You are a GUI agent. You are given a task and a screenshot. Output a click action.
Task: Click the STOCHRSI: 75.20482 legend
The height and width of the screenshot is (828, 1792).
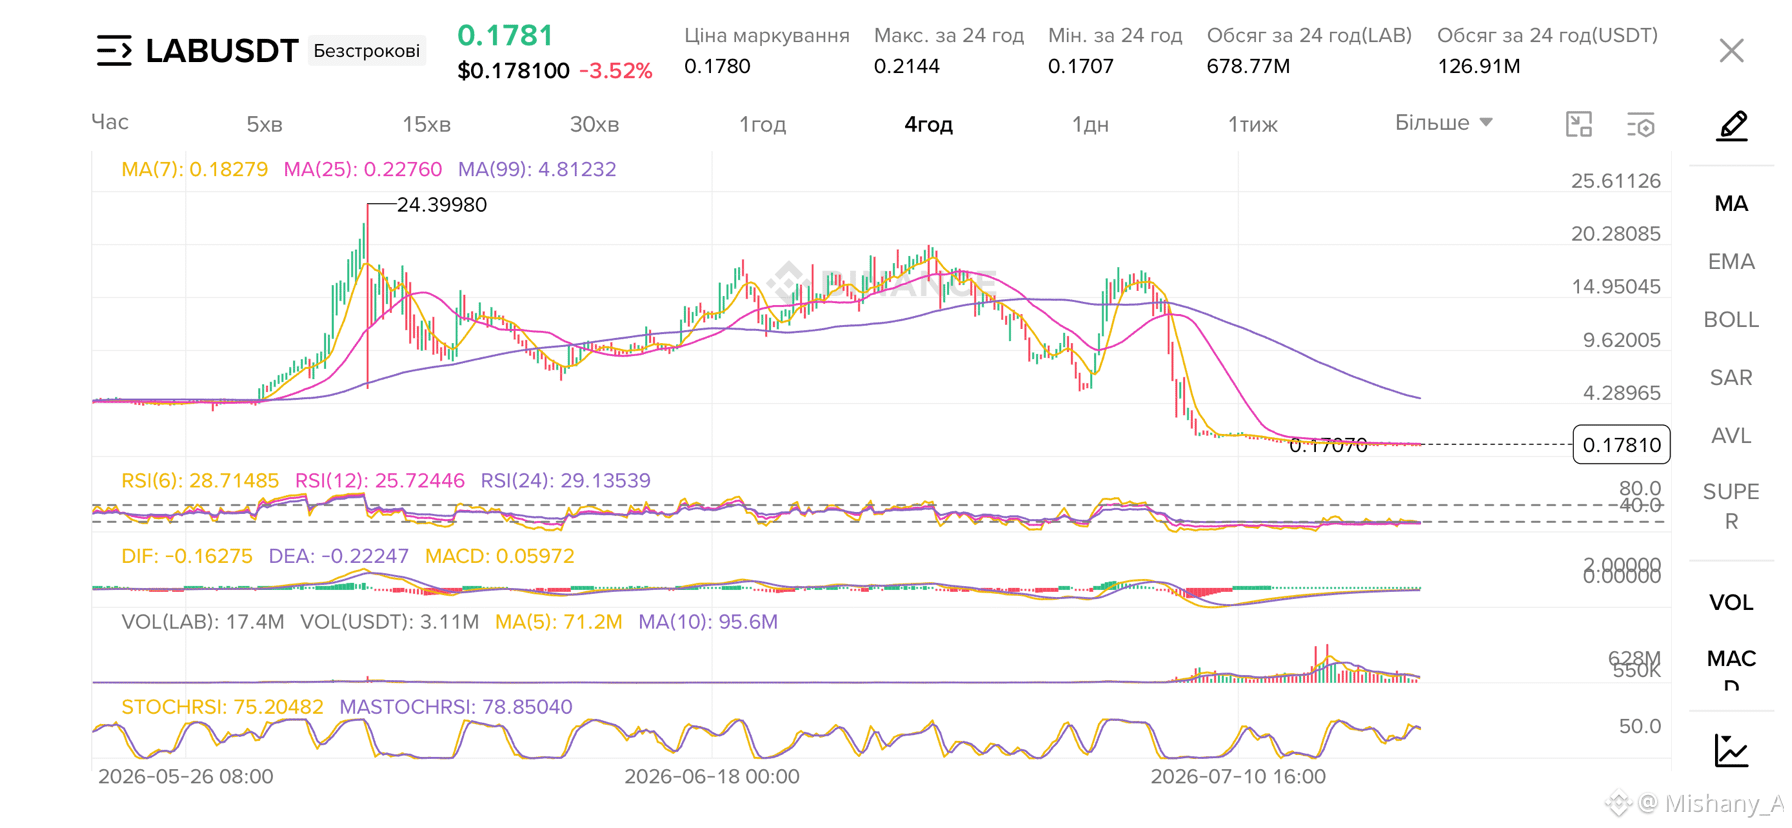[223, 707]
